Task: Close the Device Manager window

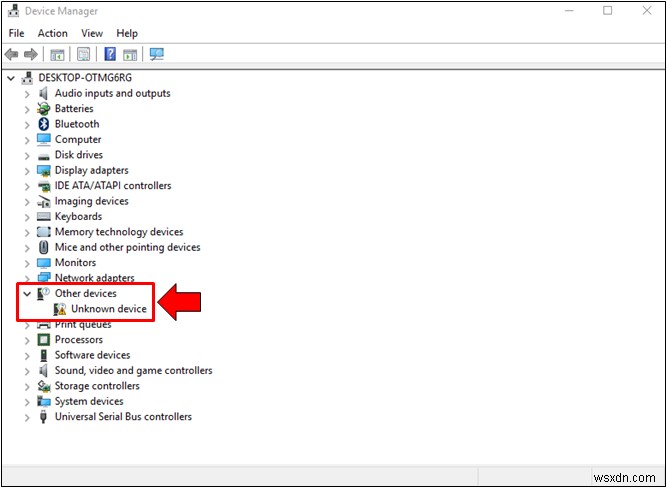Action: point(647,11)
